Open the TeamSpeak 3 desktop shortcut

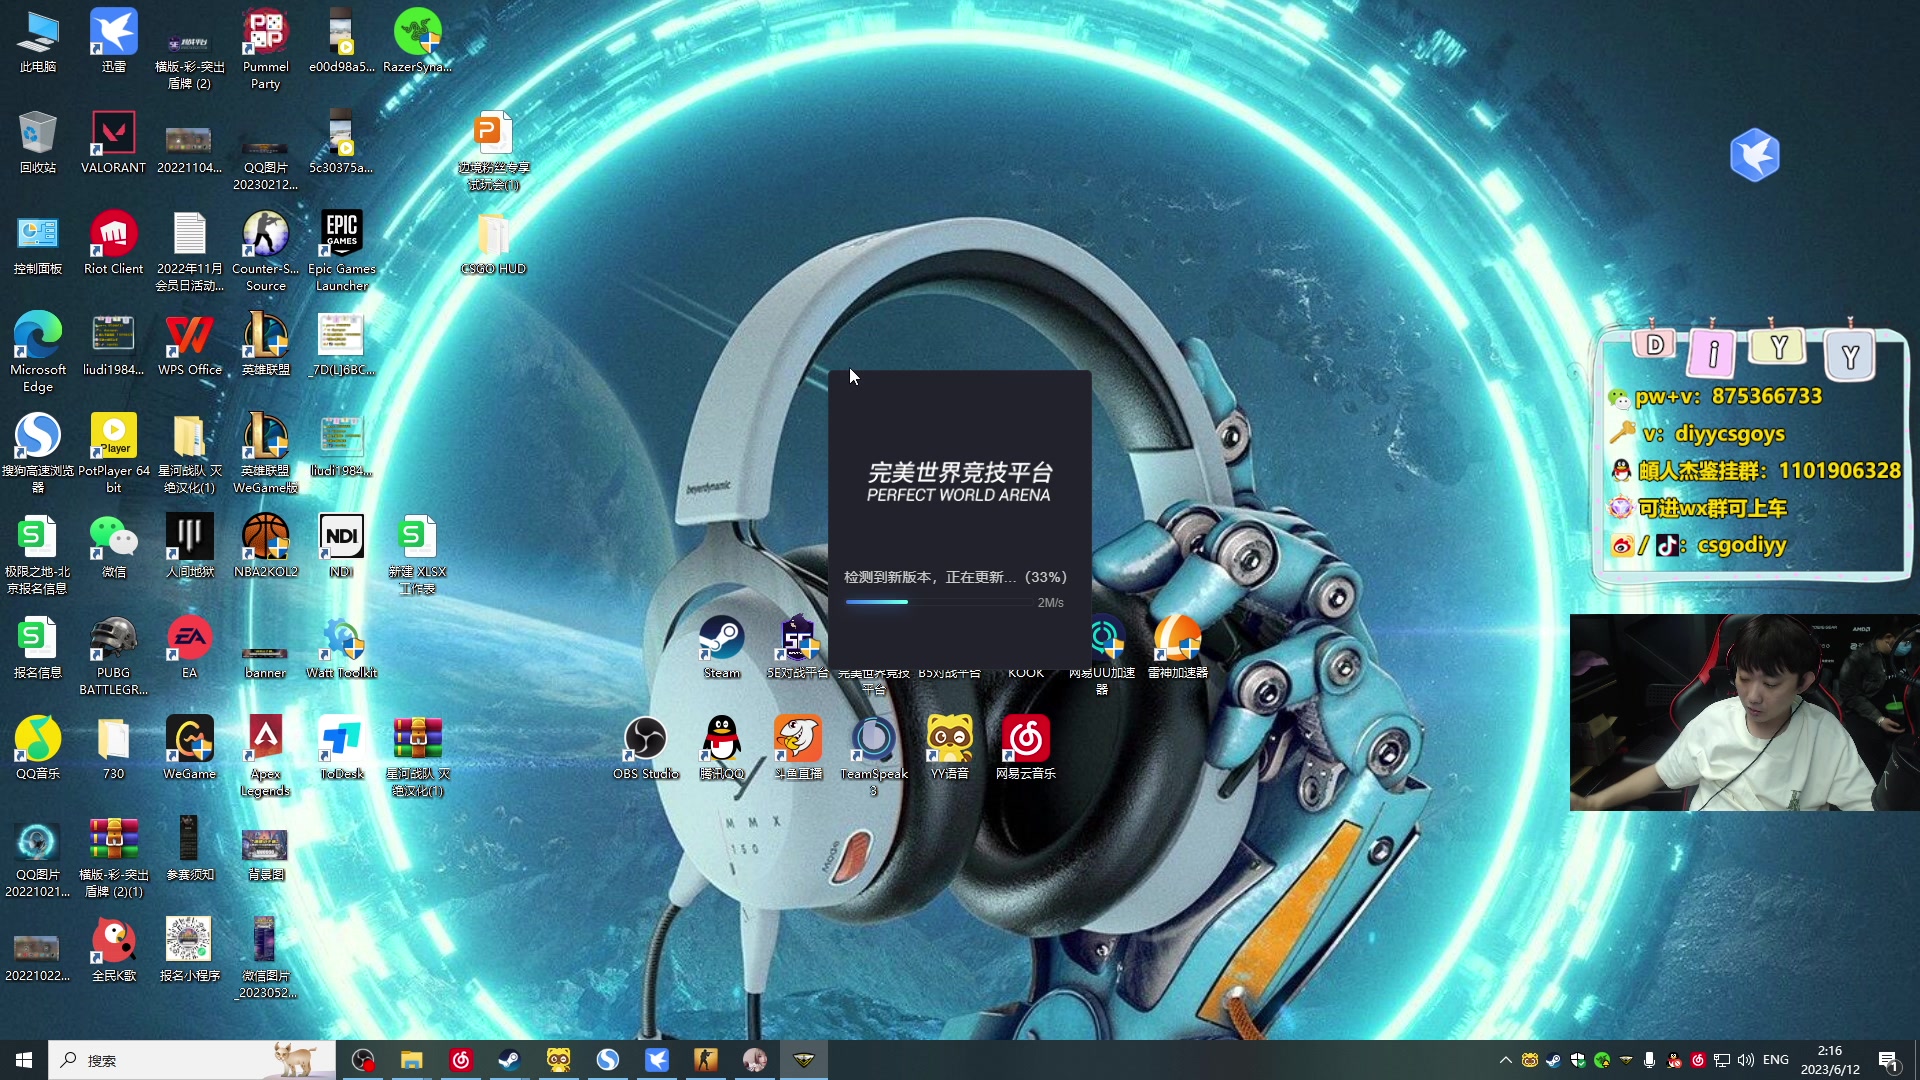coord(874,757)
